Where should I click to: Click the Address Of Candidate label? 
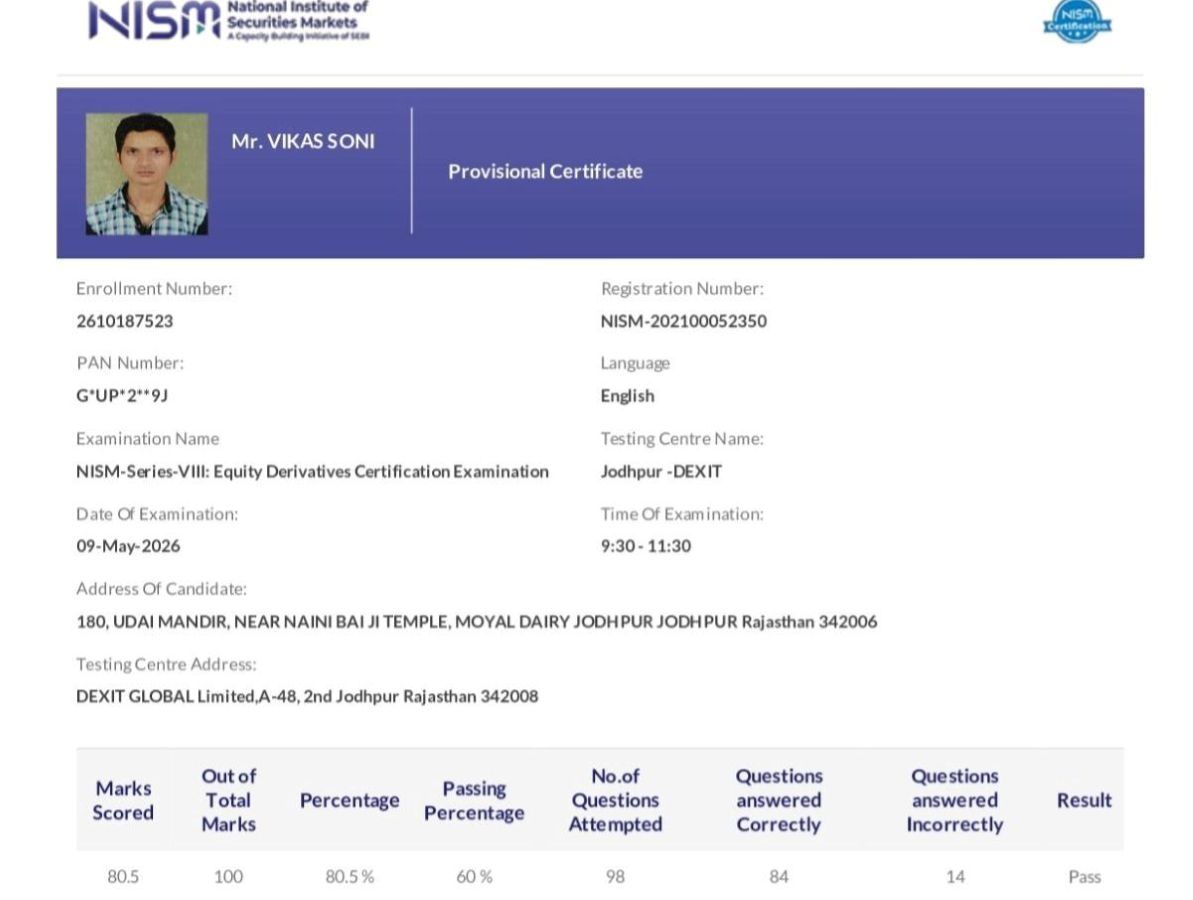161,589
